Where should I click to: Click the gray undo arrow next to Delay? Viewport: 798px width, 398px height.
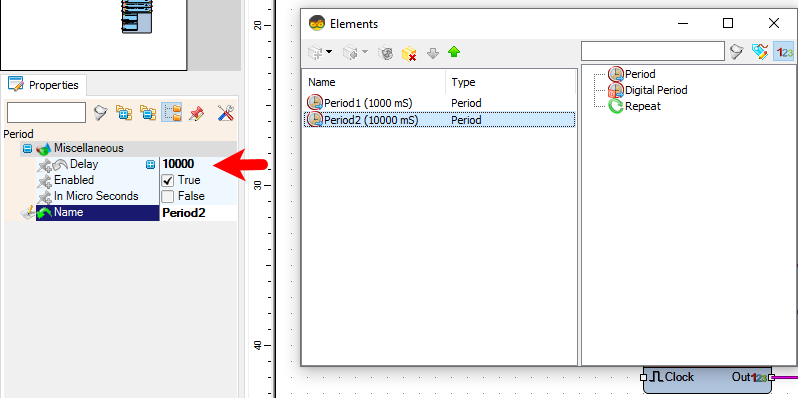click(61, 164)
